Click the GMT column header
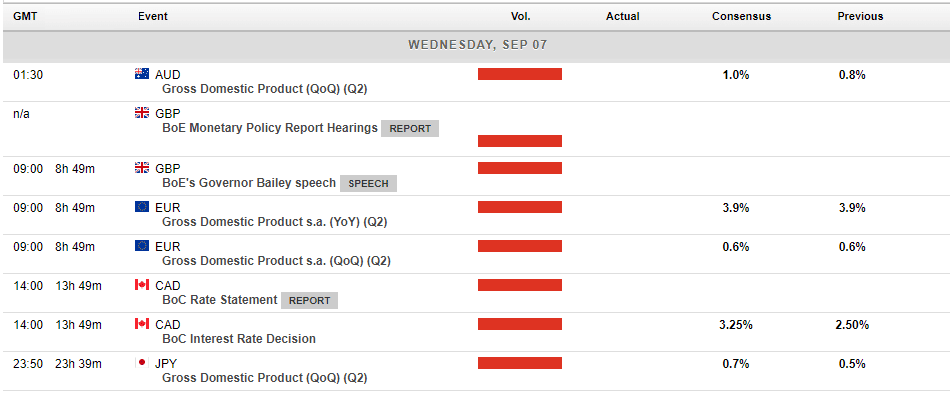The width and height of the screenshot is (950, 402). pyautogui.click(x=25, y=16)
